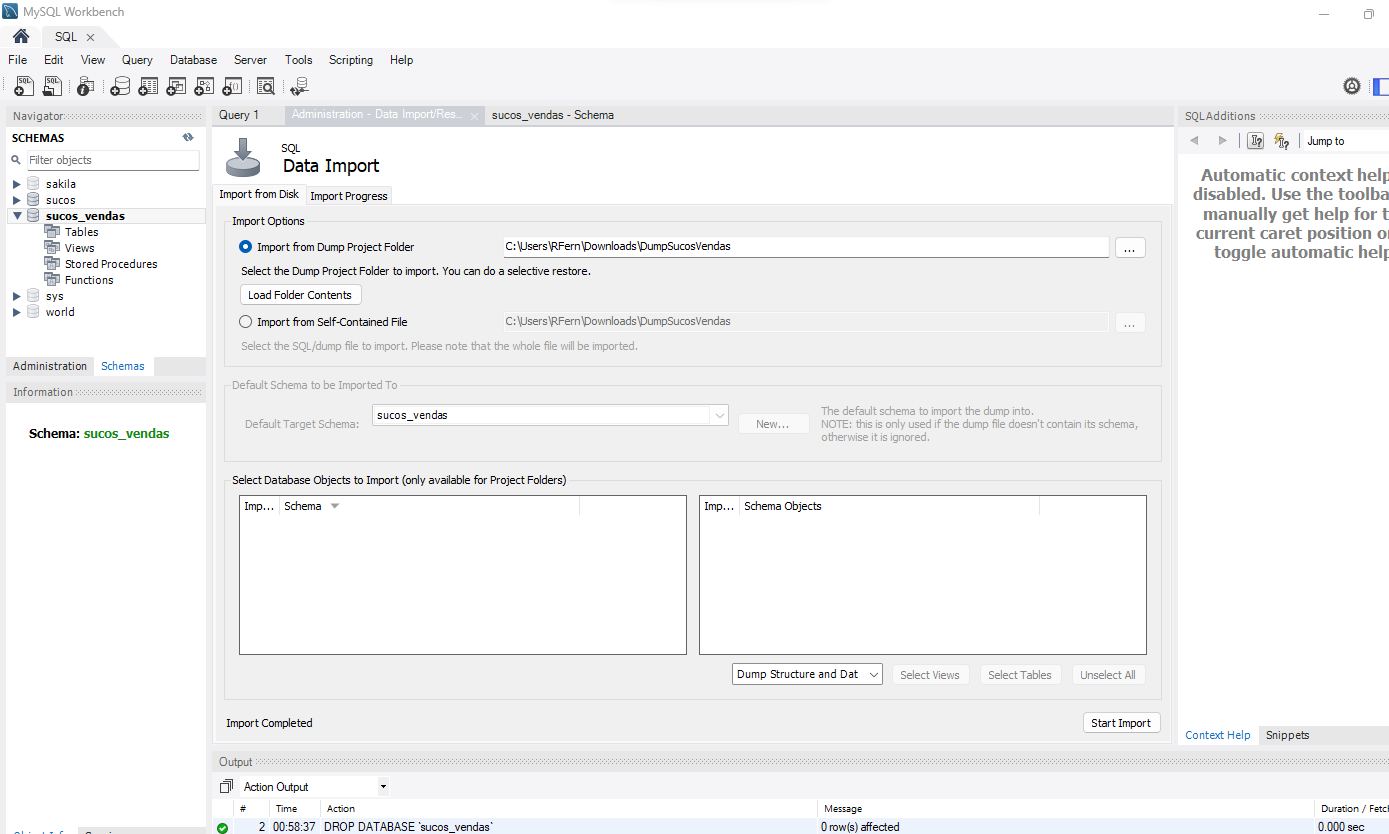Click the Unselect All button
The height and width of the screenshot is (834, 1389).
click(x=1108, y=675)
